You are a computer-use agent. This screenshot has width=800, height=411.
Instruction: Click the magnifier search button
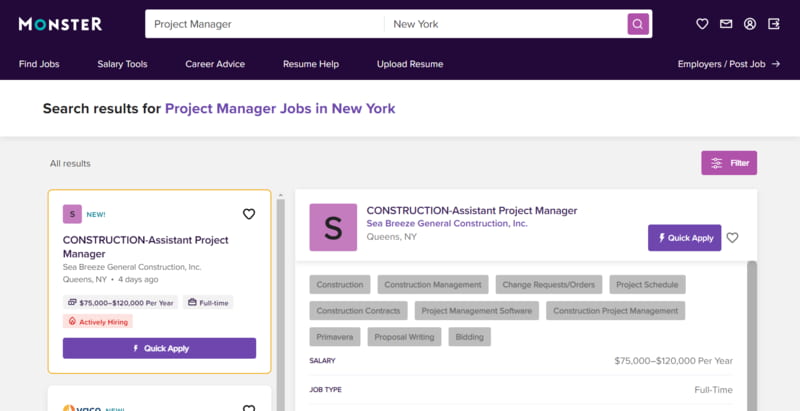point(638,24)
